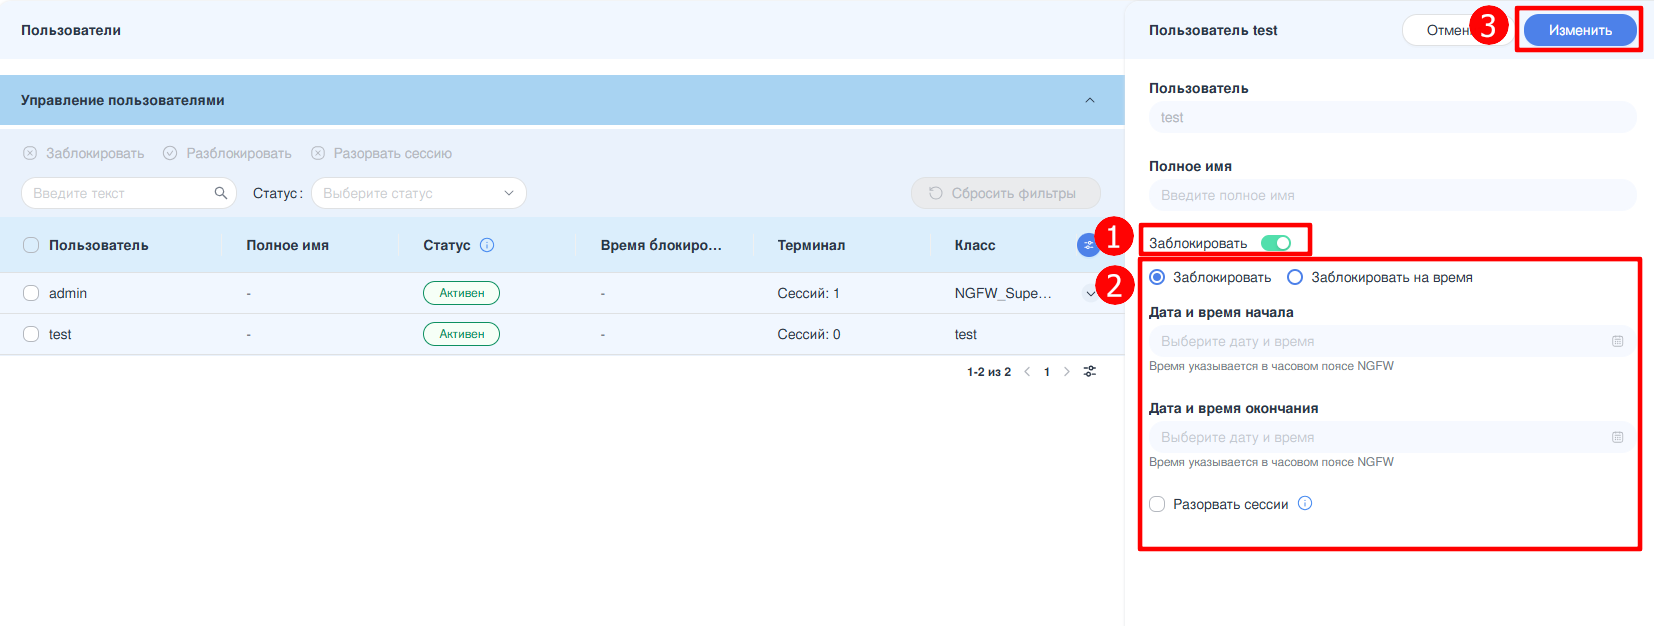1654x626 pixels.
Task: Click Разорвать сессию toolbar action
Action: click(381, 153)
